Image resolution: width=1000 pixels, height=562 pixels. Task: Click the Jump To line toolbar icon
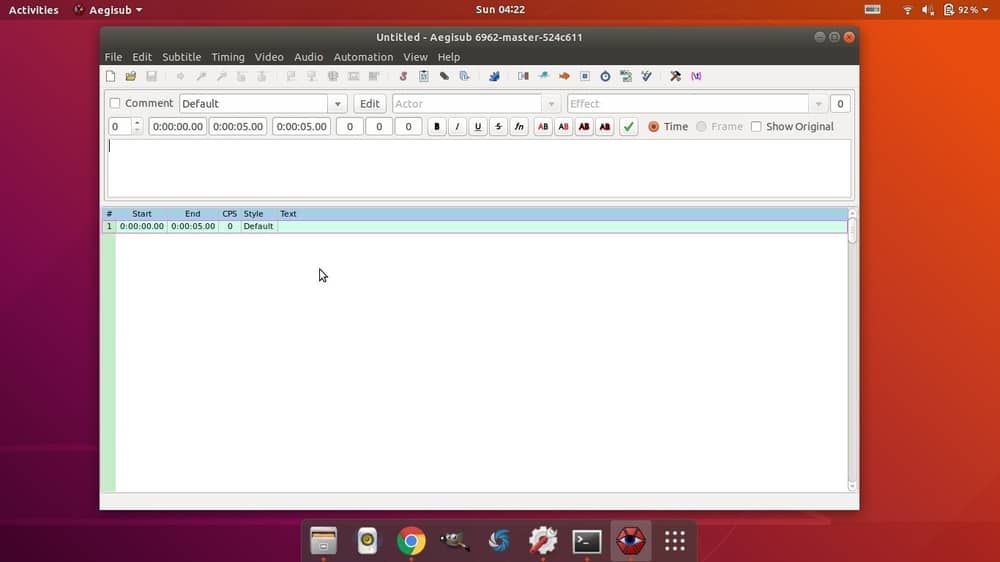pyautogui.click(x=180, y=76)
